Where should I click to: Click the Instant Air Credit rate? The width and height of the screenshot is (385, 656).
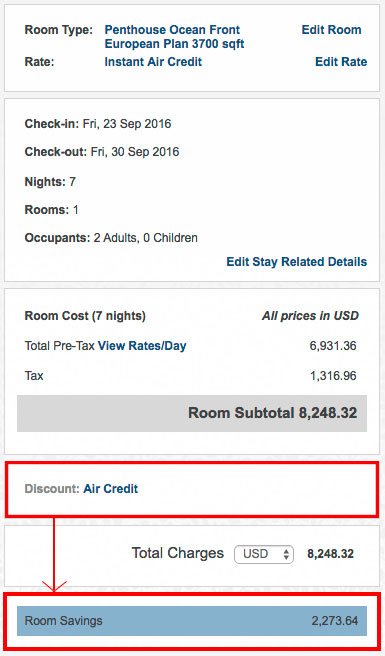tap(153, 62)
